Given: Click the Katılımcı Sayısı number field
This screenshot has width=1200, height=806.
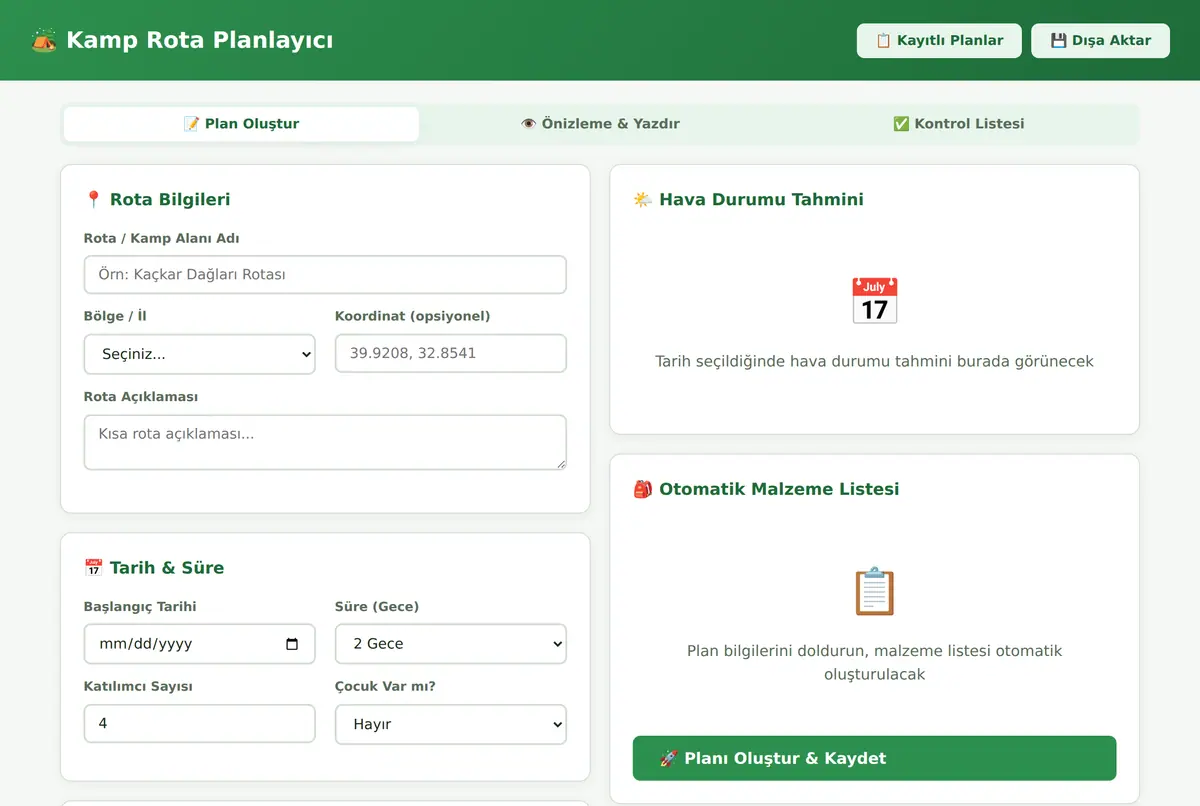Looking at the screenshot, I should (x=200, y=724).
